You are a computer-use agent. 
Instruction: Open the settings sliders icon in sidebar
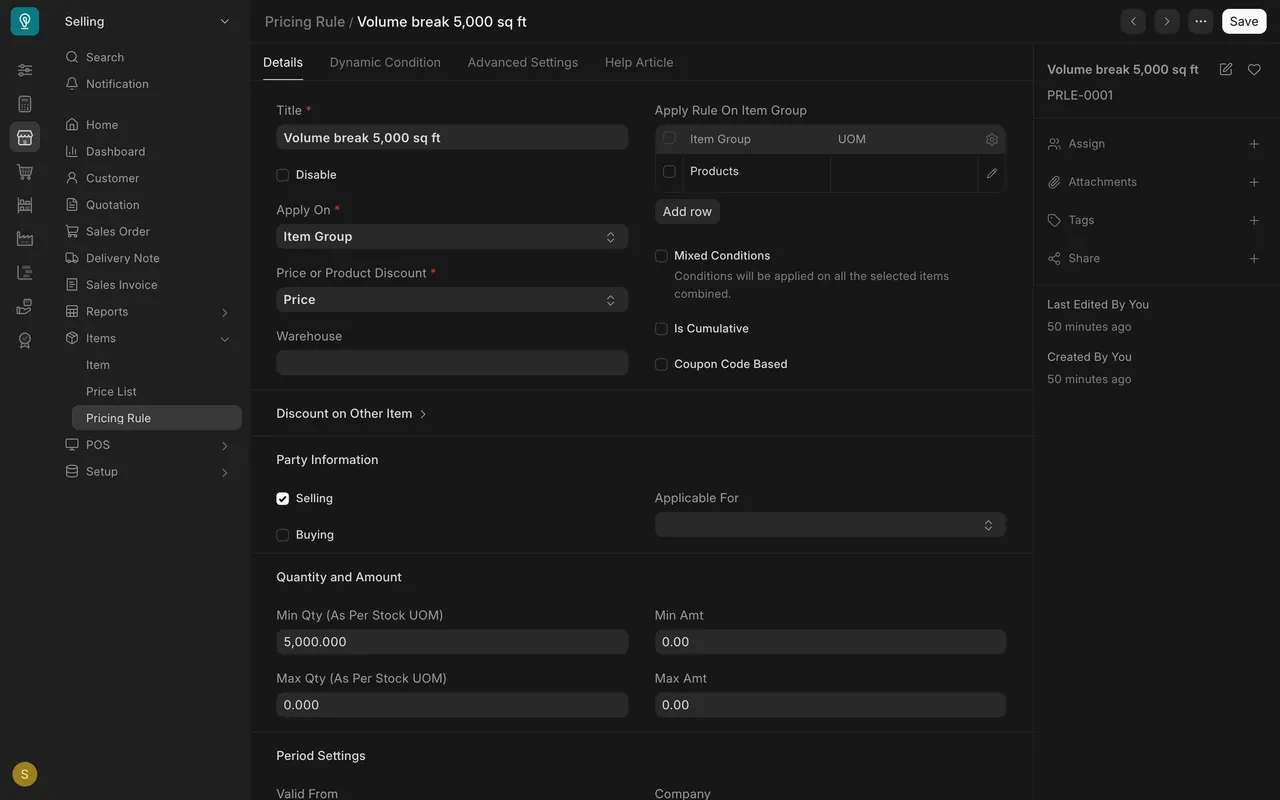point(25,70)
